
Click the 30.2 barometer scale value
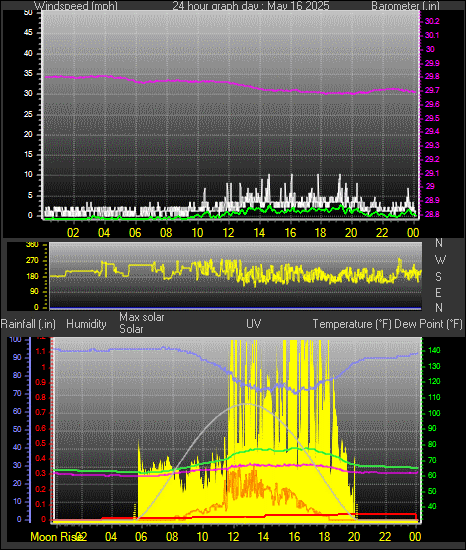432,21
